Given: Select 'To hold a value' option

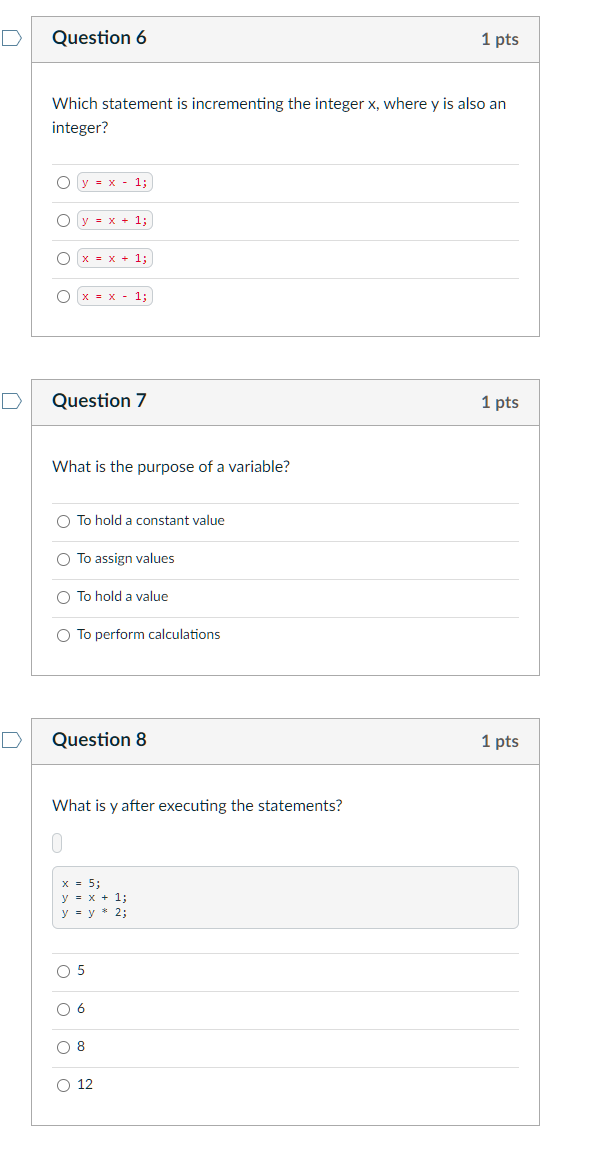Looking at the screenshot, I should 64,597.
